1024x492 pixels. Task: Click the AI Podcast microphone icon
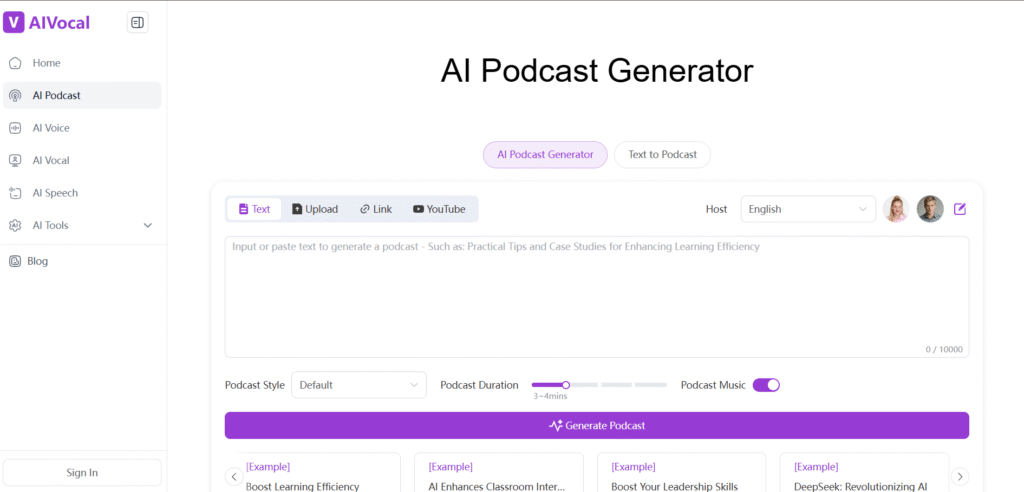(x=15, y=95)
